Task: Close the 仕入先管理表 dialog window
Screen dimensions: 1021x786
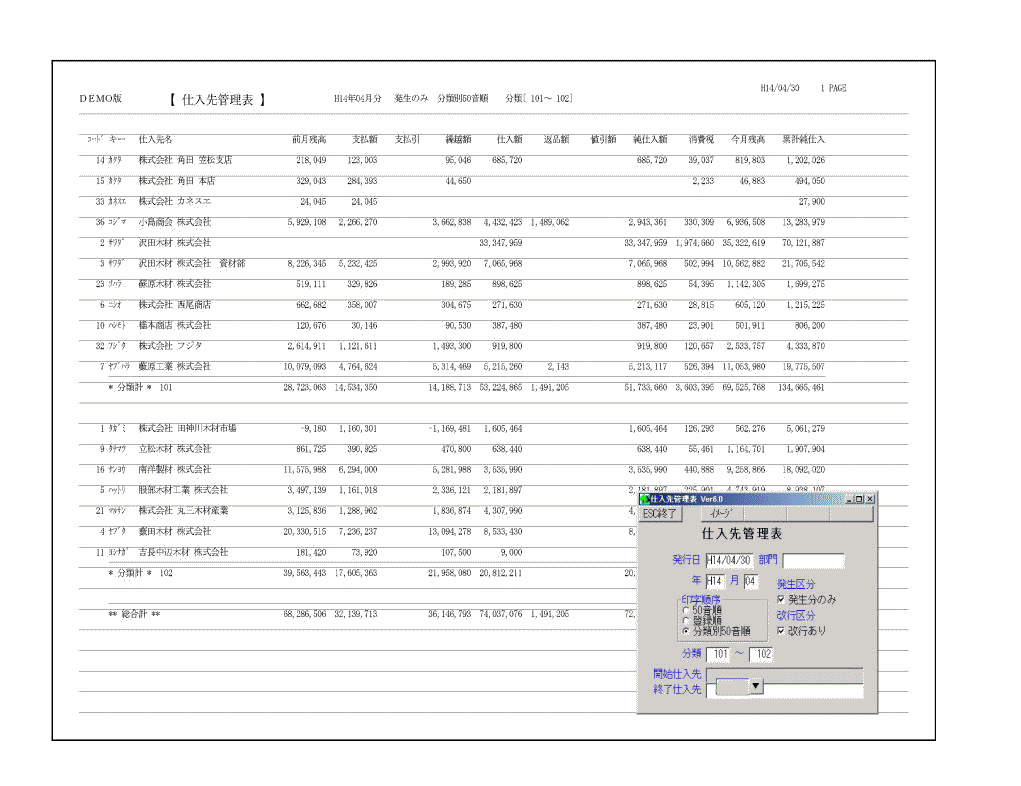Action: click(870, 499)
